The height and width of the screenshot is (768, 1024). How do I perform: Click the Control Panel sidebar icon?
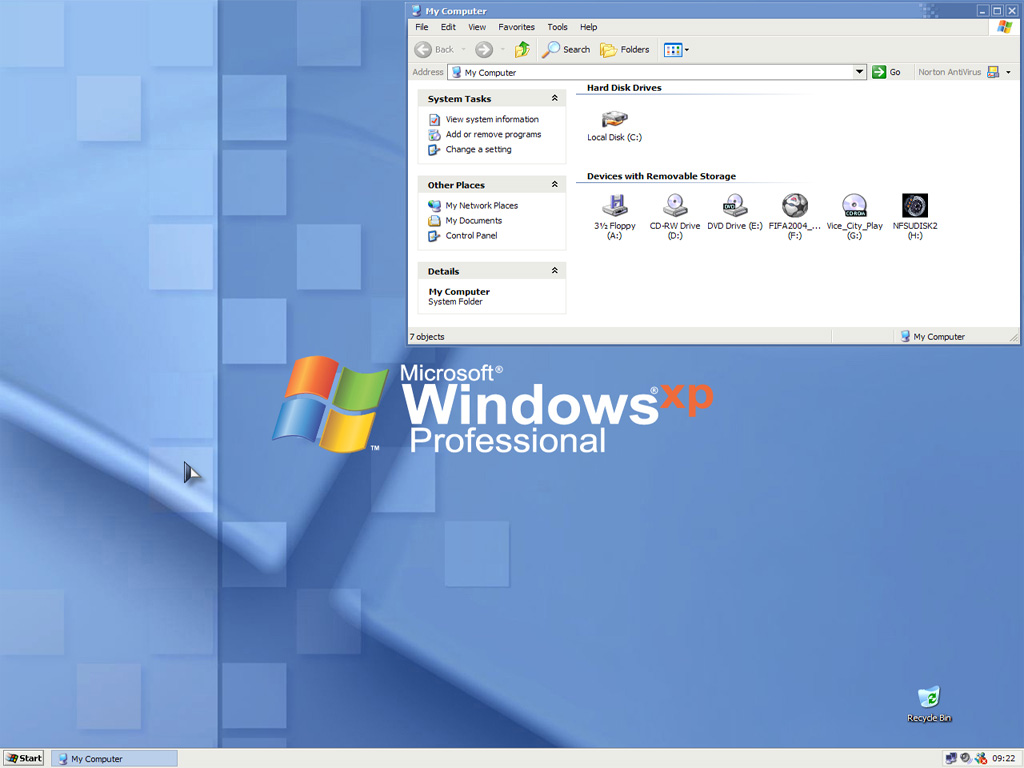tap(434, 236)
